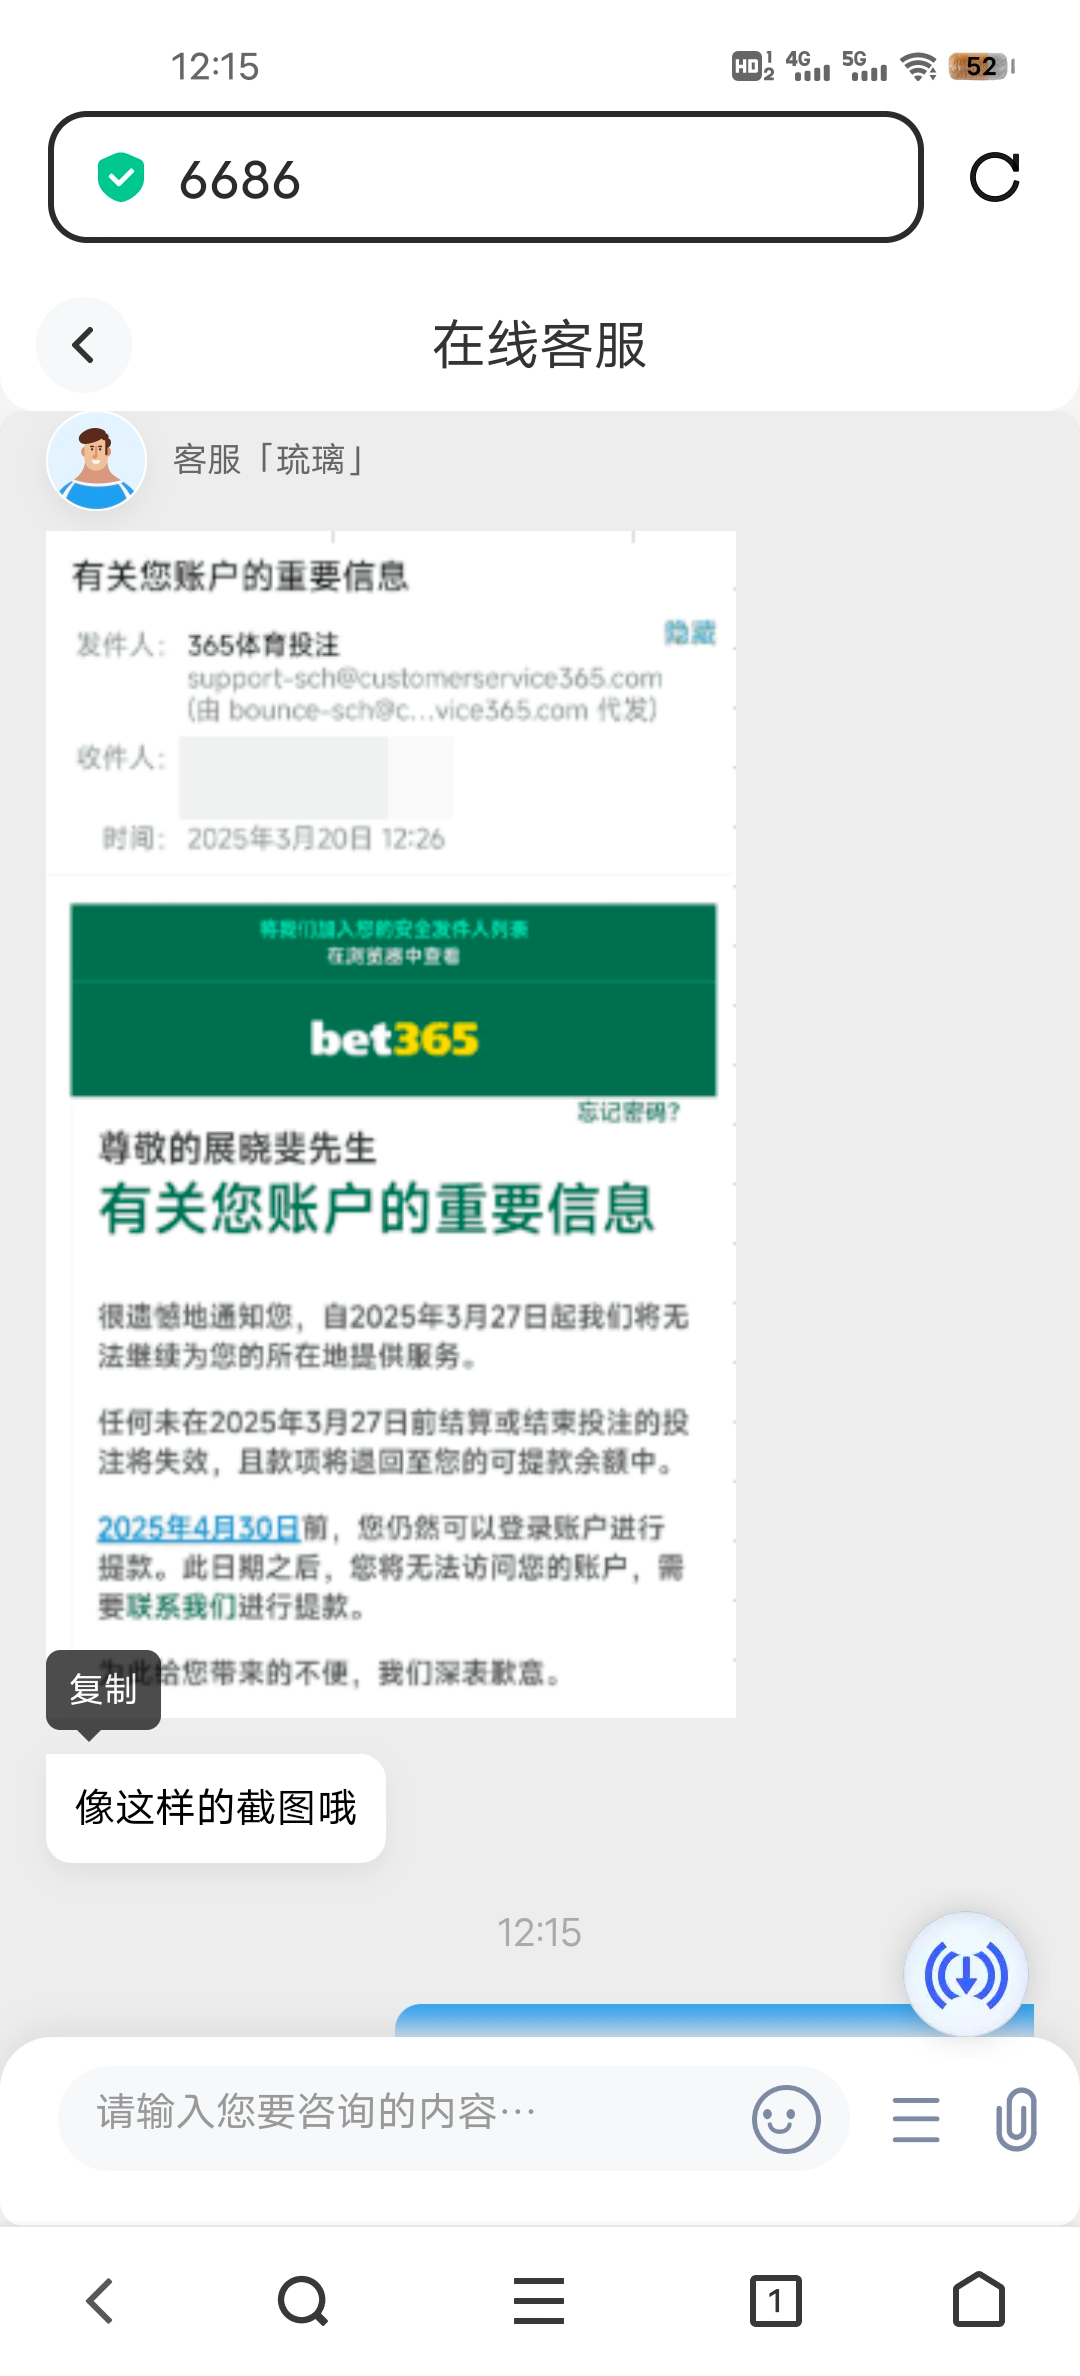1080x2376 pixels.
Task: Open the emoji picker smiley icon
Action: click(x=786, y=2119)
